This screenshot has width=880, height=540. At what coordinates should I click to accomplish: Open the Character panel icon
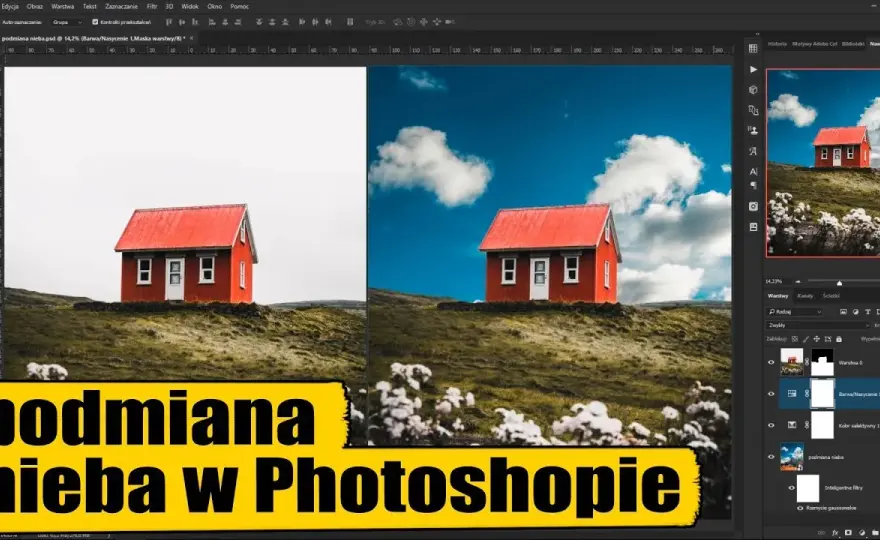click(753, 171)
